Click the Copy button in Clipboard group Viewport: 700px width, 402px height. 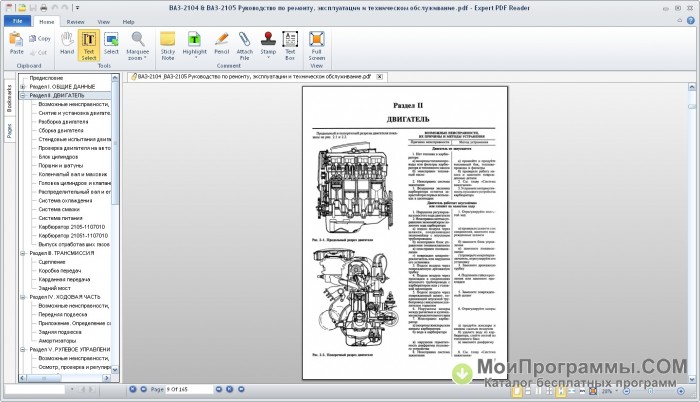tap(40, 39)
